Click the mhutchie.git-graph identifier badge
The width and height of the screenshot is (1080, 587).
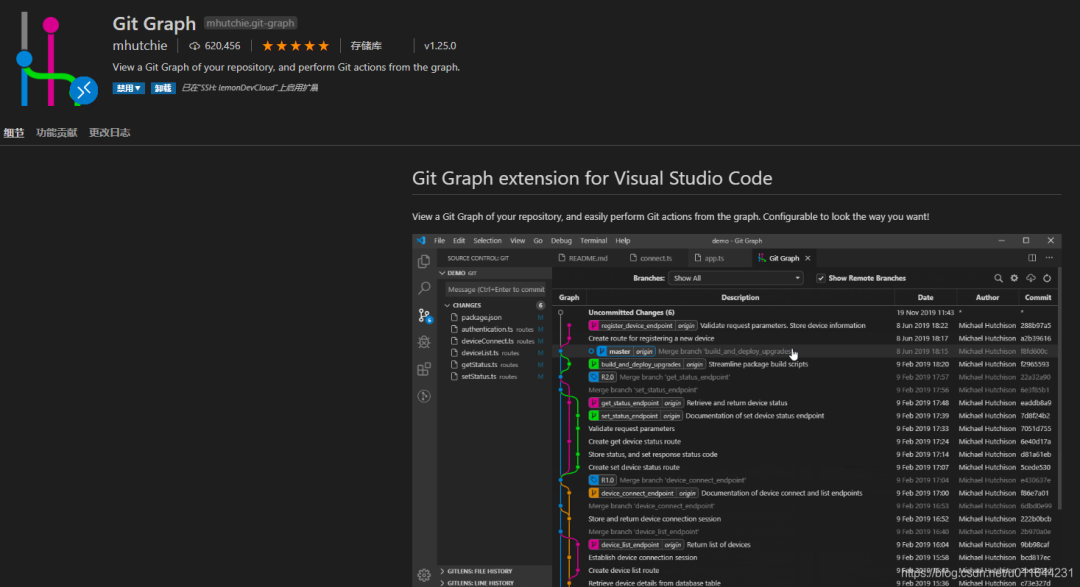[251, 23]
